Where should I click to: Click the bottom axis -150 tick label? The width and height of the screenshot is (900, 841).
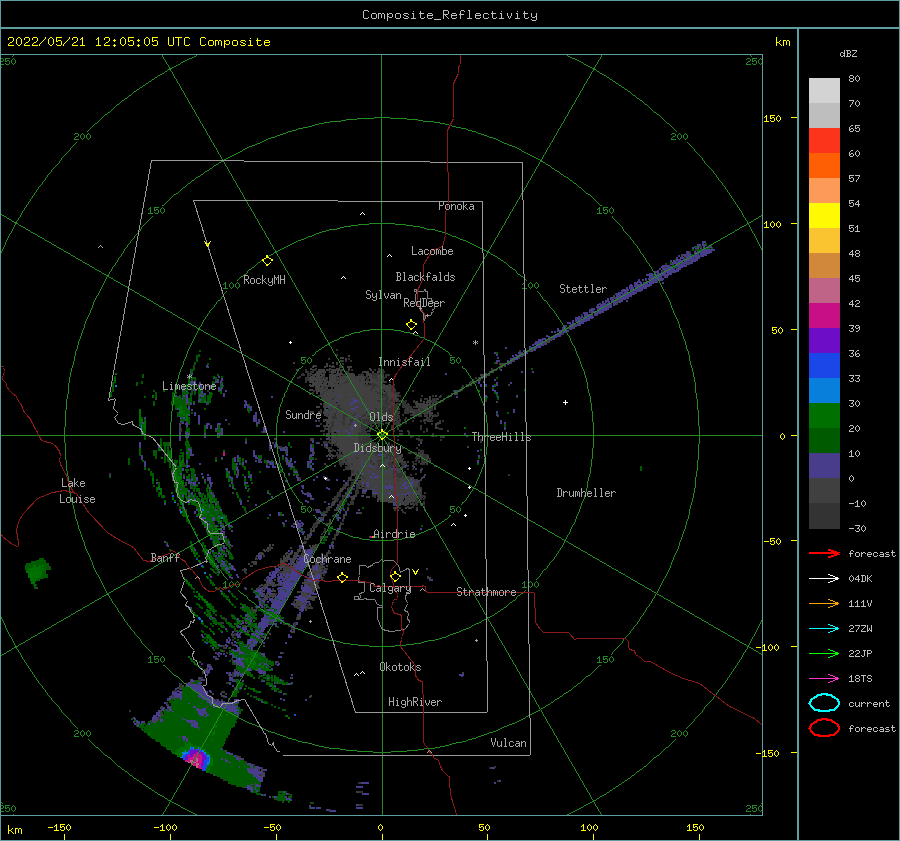(59, 827)
